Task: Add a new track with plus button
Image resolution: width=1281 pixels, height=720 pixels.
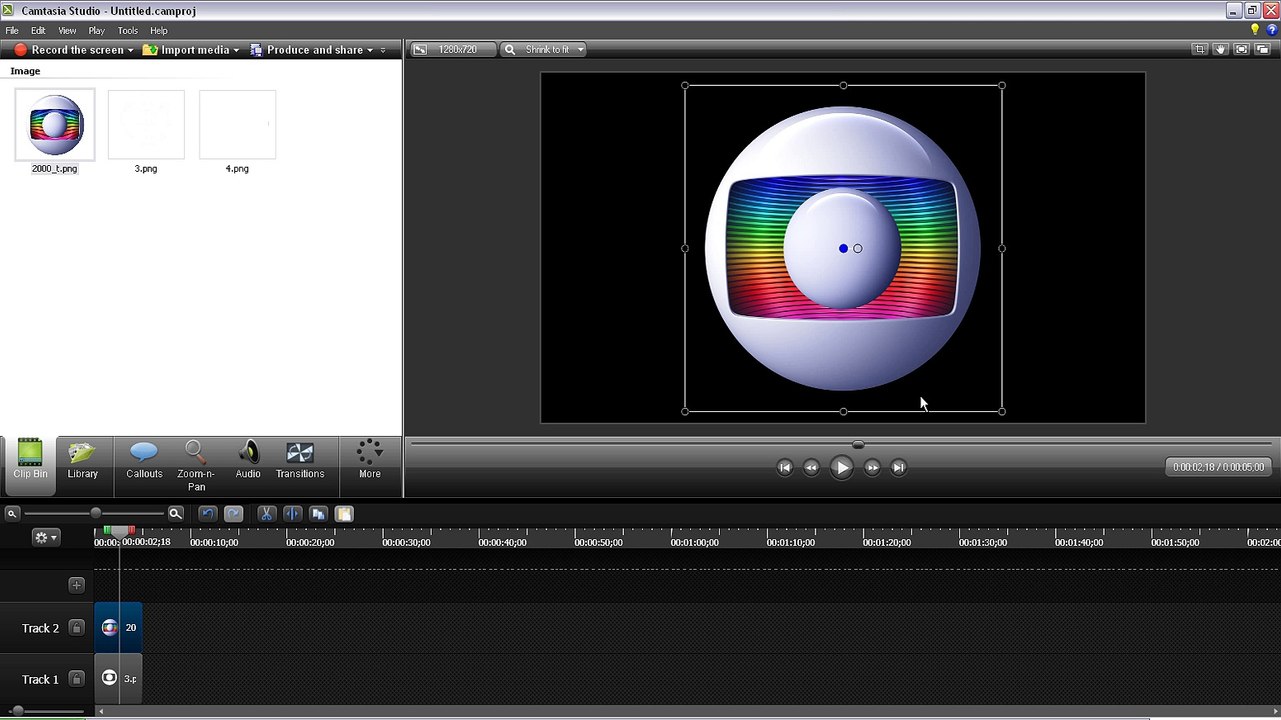Action: click(76, 585)
